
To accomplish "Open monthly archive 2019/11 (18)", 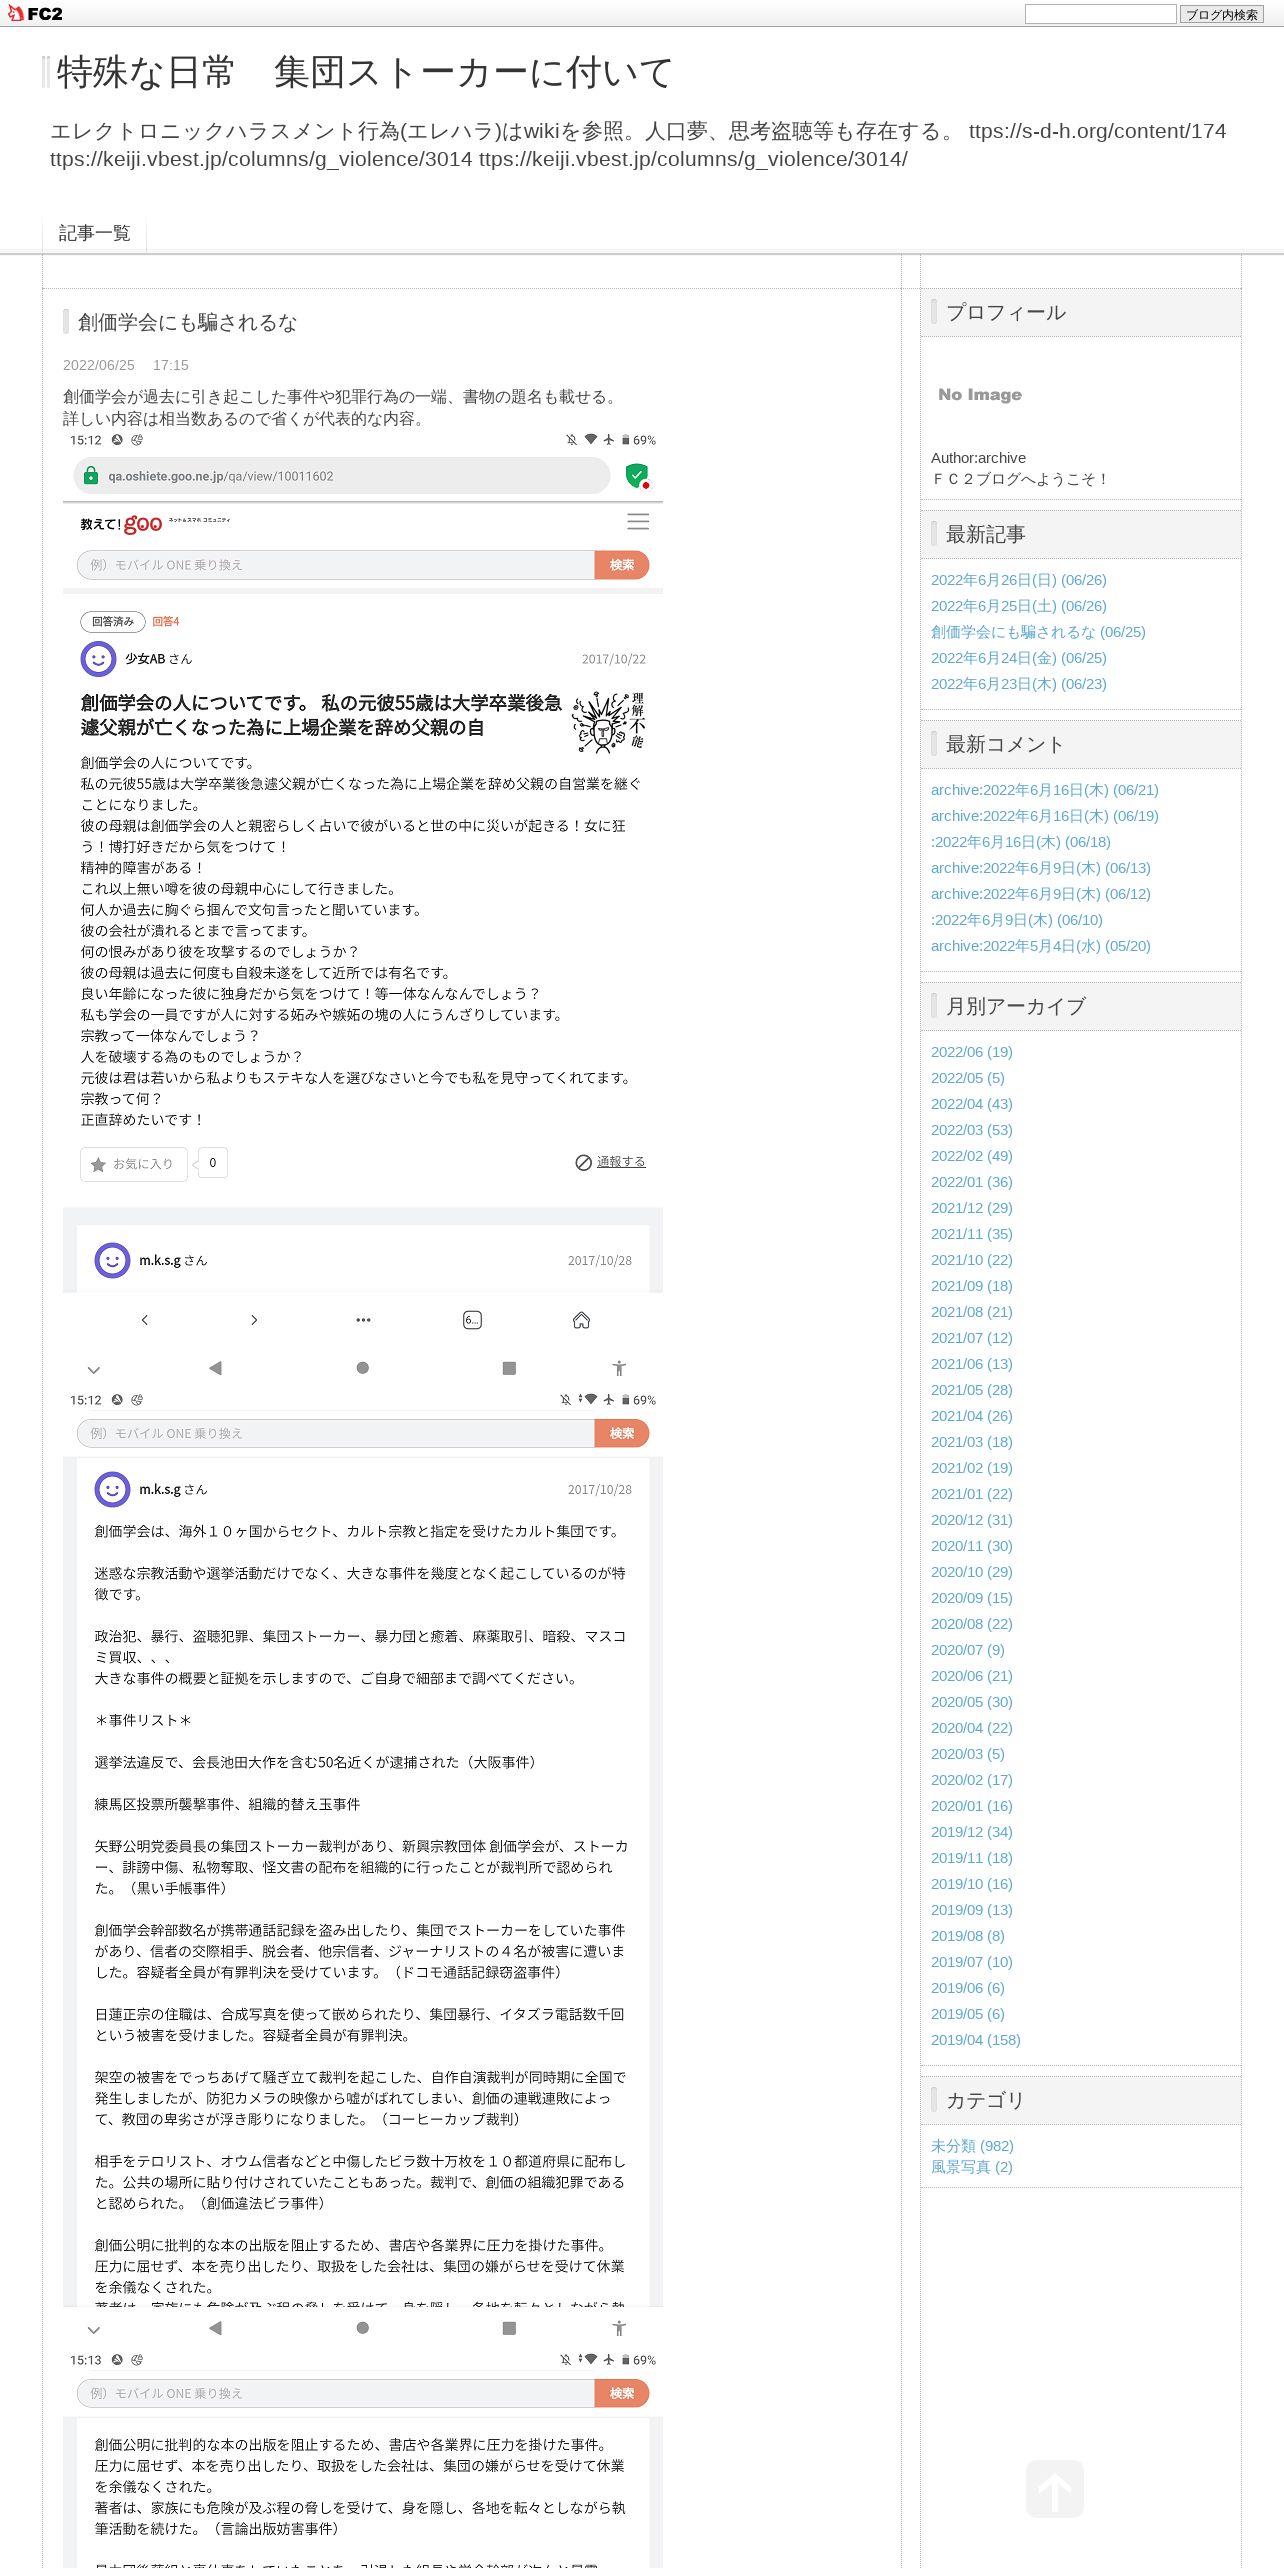I will 971,1858.
